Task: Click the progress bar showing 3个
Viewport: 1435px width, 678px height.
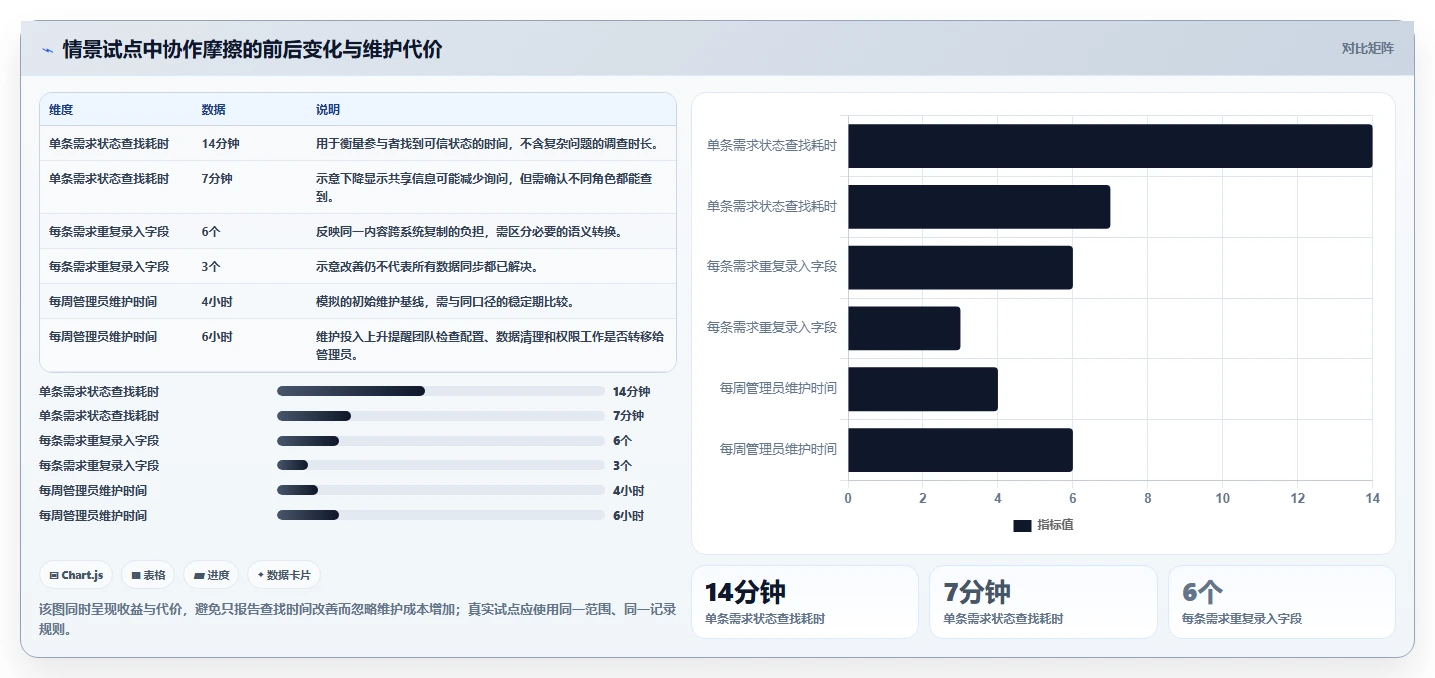Action: point(441,466)
